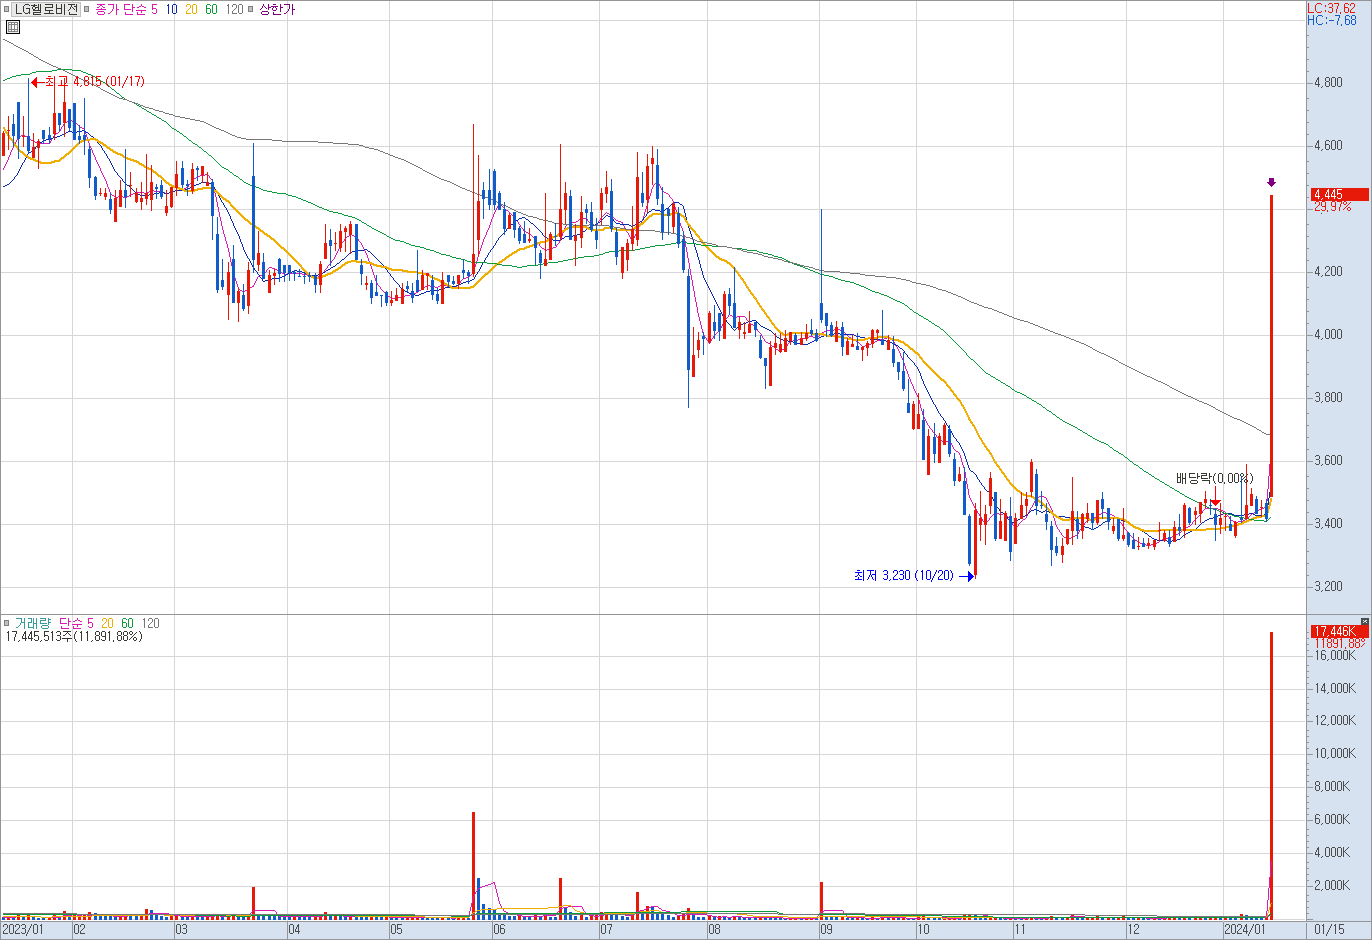Click the blue arrow next to 최저 3,230
Viewport: 1372px width, 940px height.
966,576
